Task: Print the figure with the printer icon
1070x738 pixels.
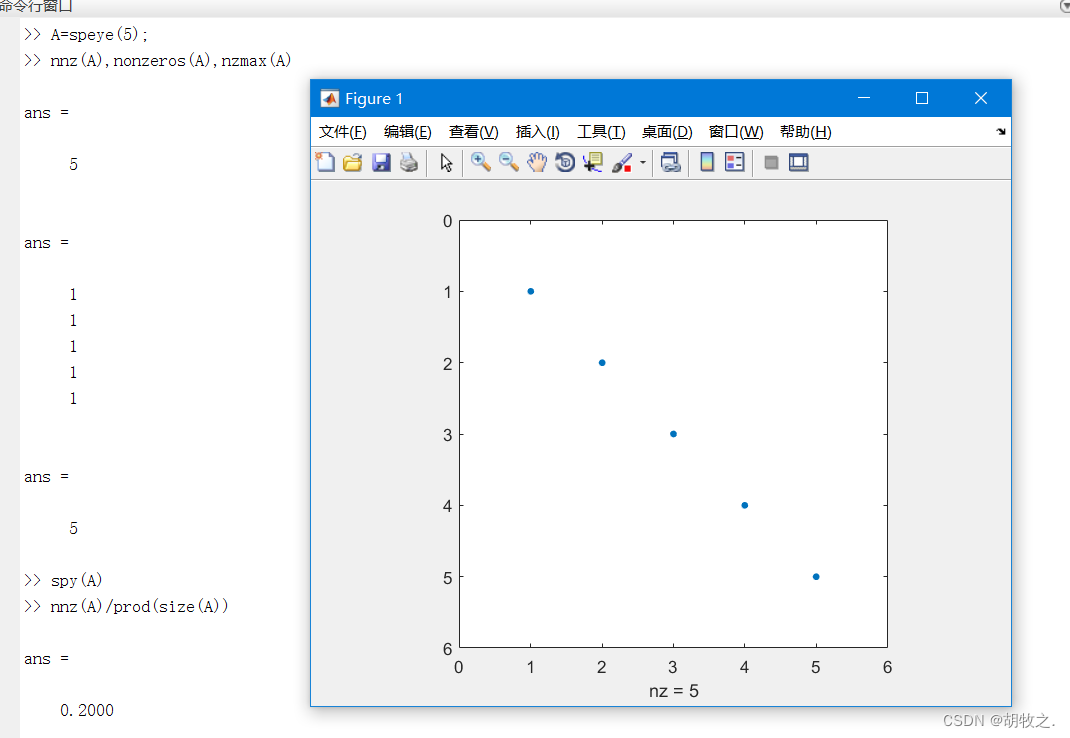Action: pyautogui.click(x=409, y=162)
